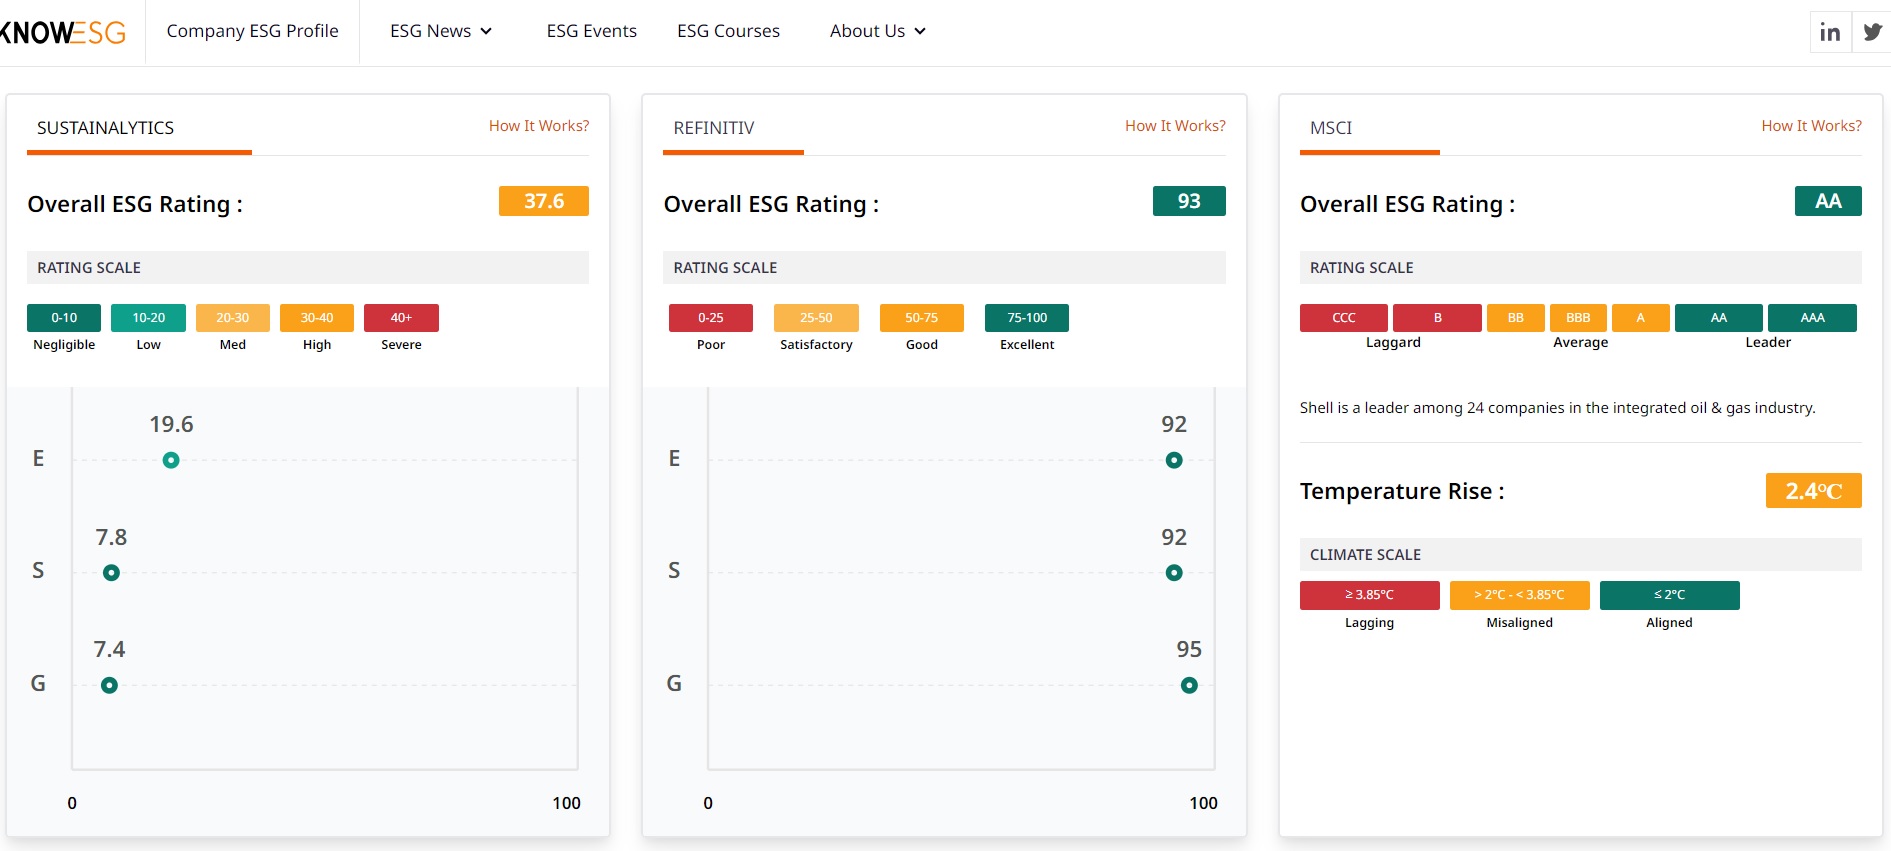Click the Leader label under MSCI scale
Image resolution: width=1891 pixels, height=851 pixels.
point(1768,342)
